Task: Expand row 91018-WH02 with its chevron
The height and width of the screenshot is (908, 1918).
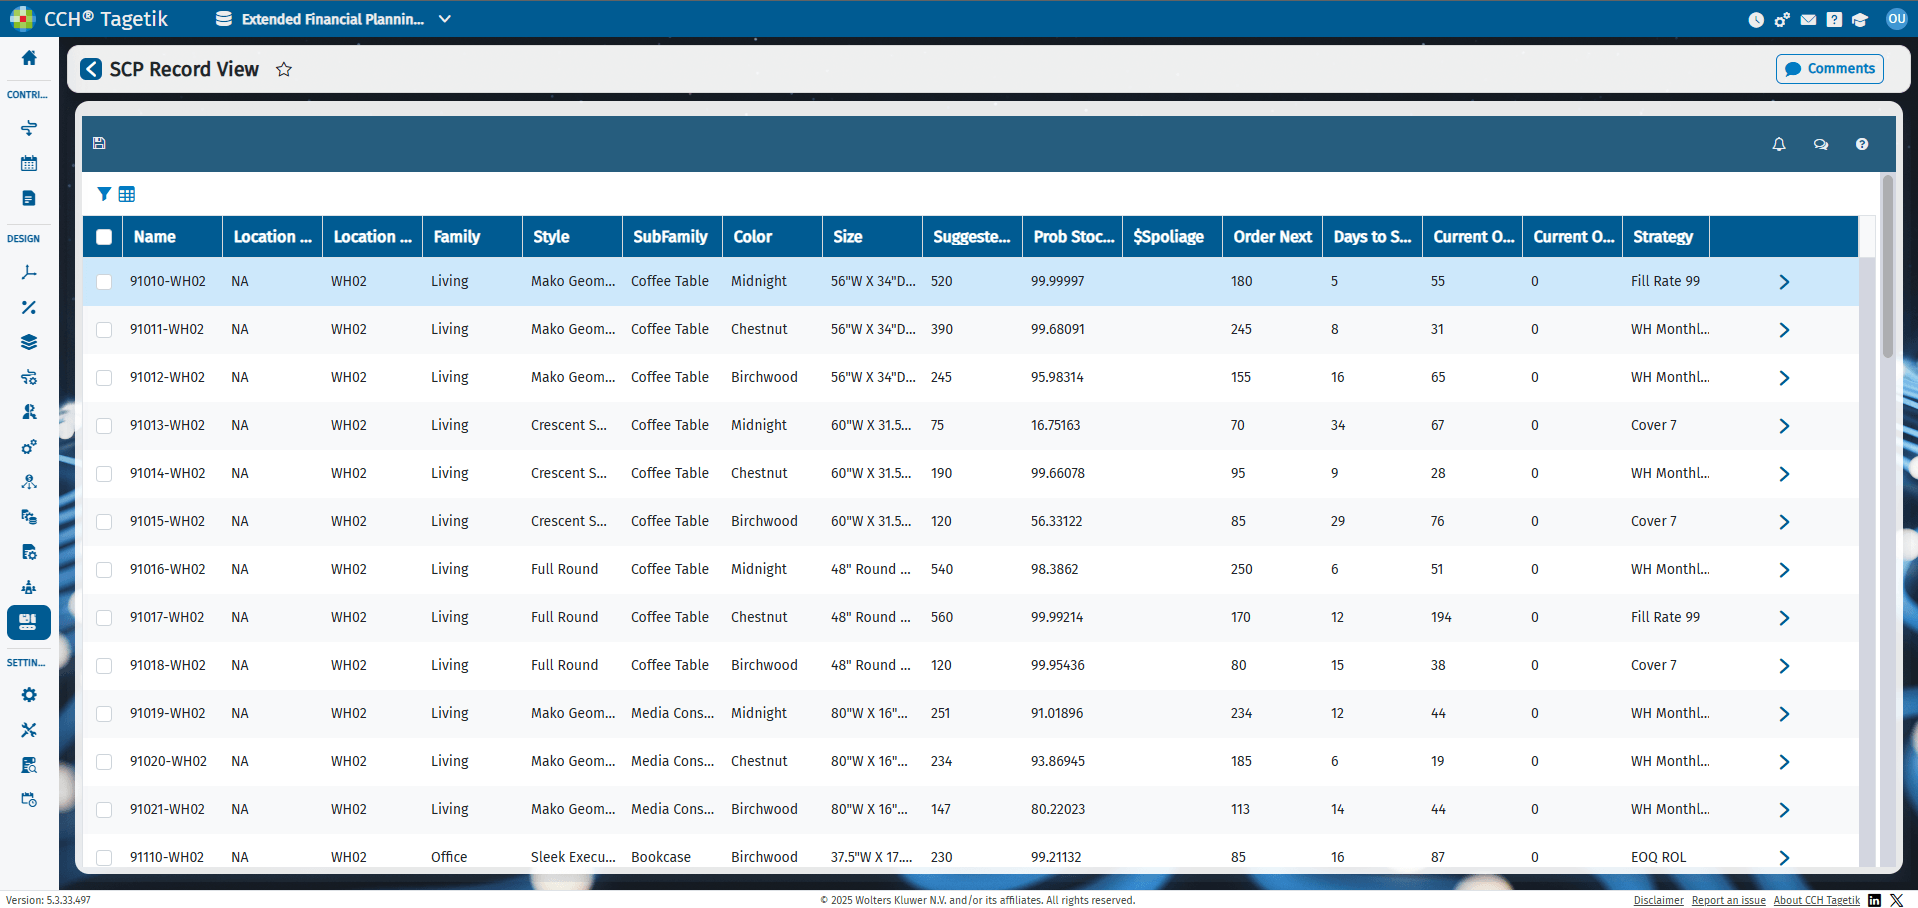Action: point(1784,666)
